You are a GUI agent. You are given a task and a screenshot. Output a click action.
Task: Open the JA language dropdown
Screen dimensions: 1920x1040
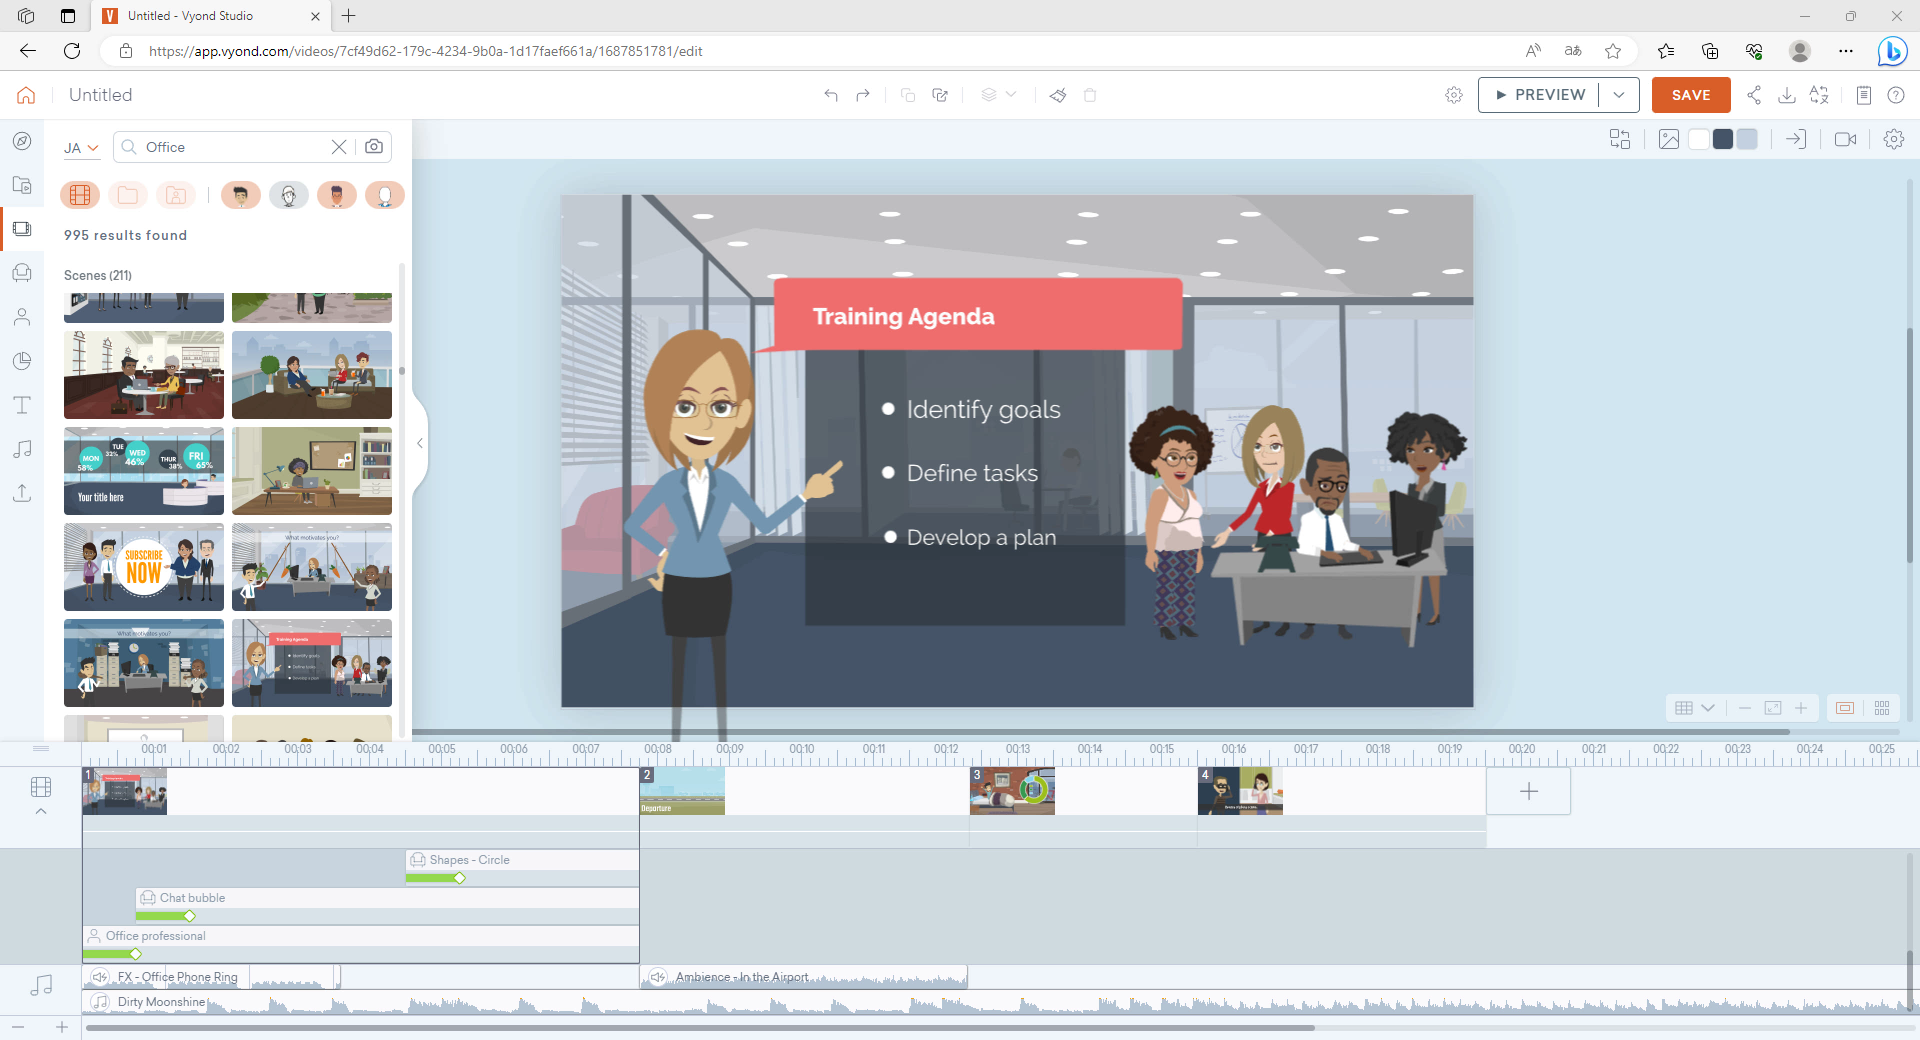[81, 147]
